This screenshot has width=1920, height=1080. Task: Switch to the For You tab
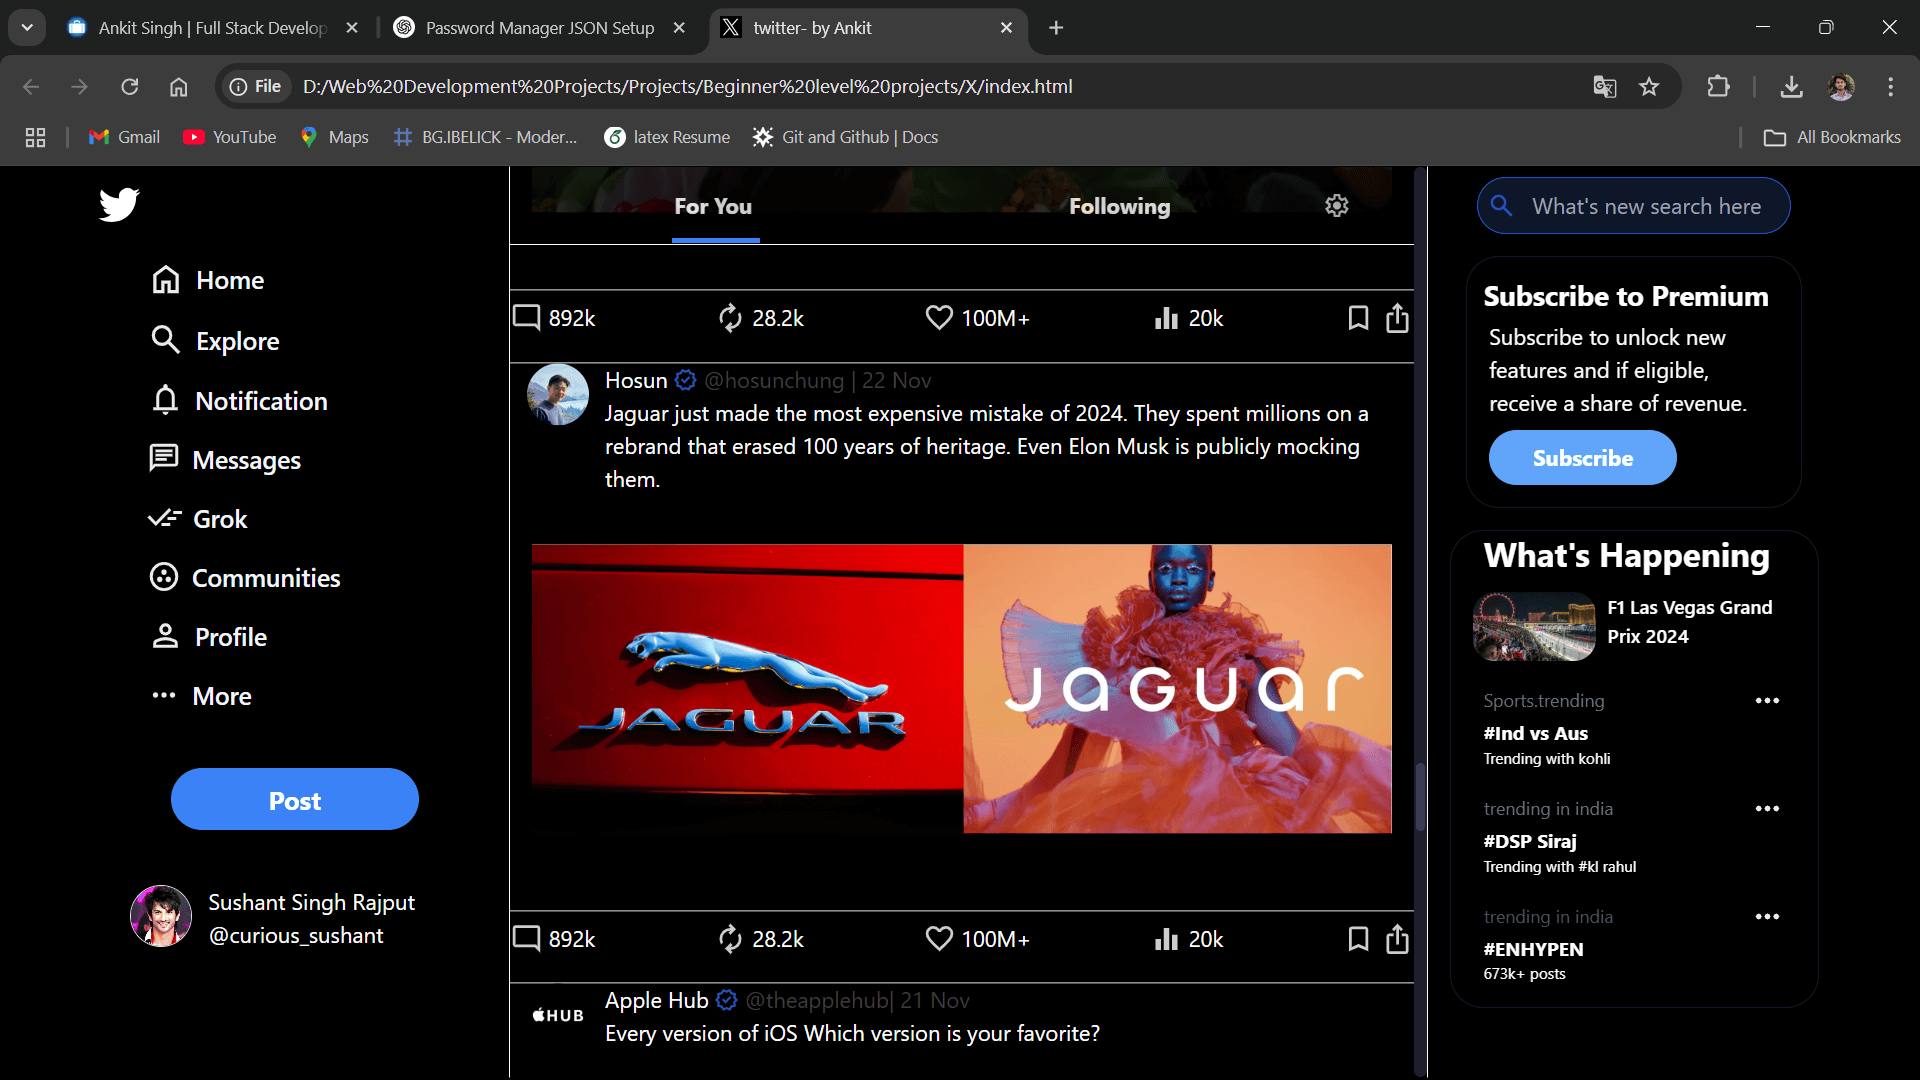point(713,206)
